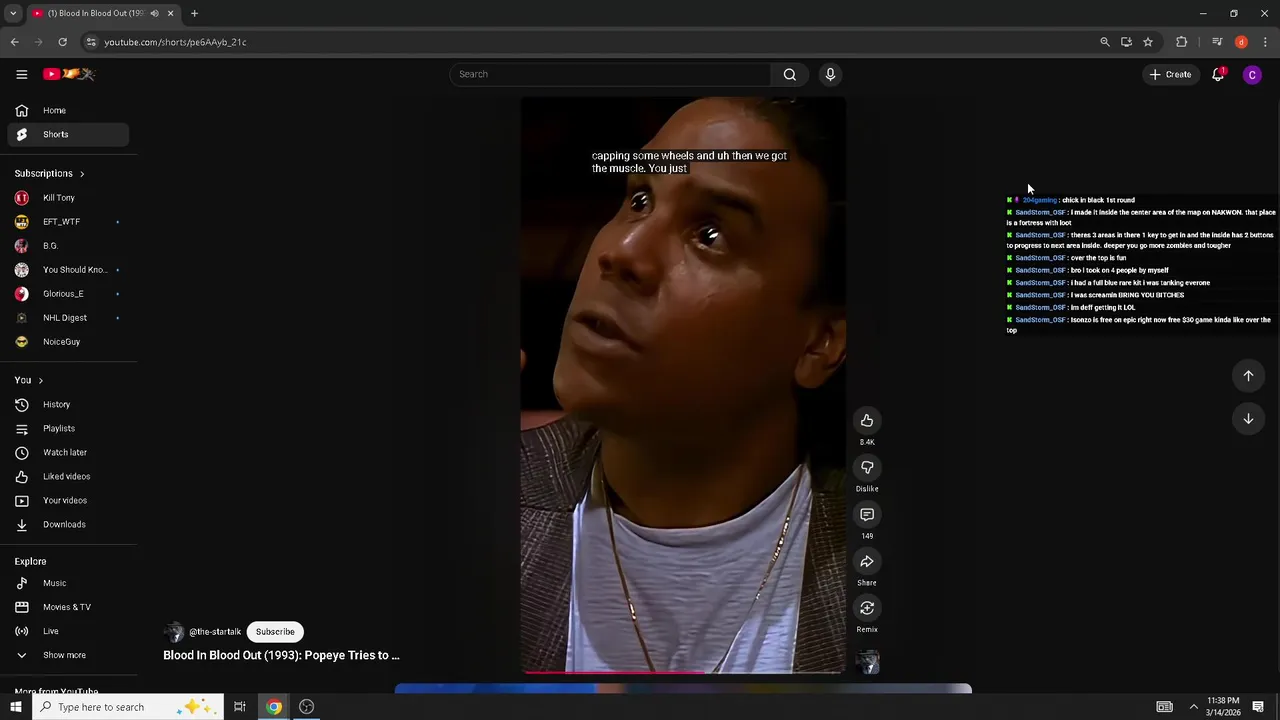The width and height of the screenshot is (1280, 720).
Task: Go to next Short with down arrow
Action: click(x=1248, y=419)
